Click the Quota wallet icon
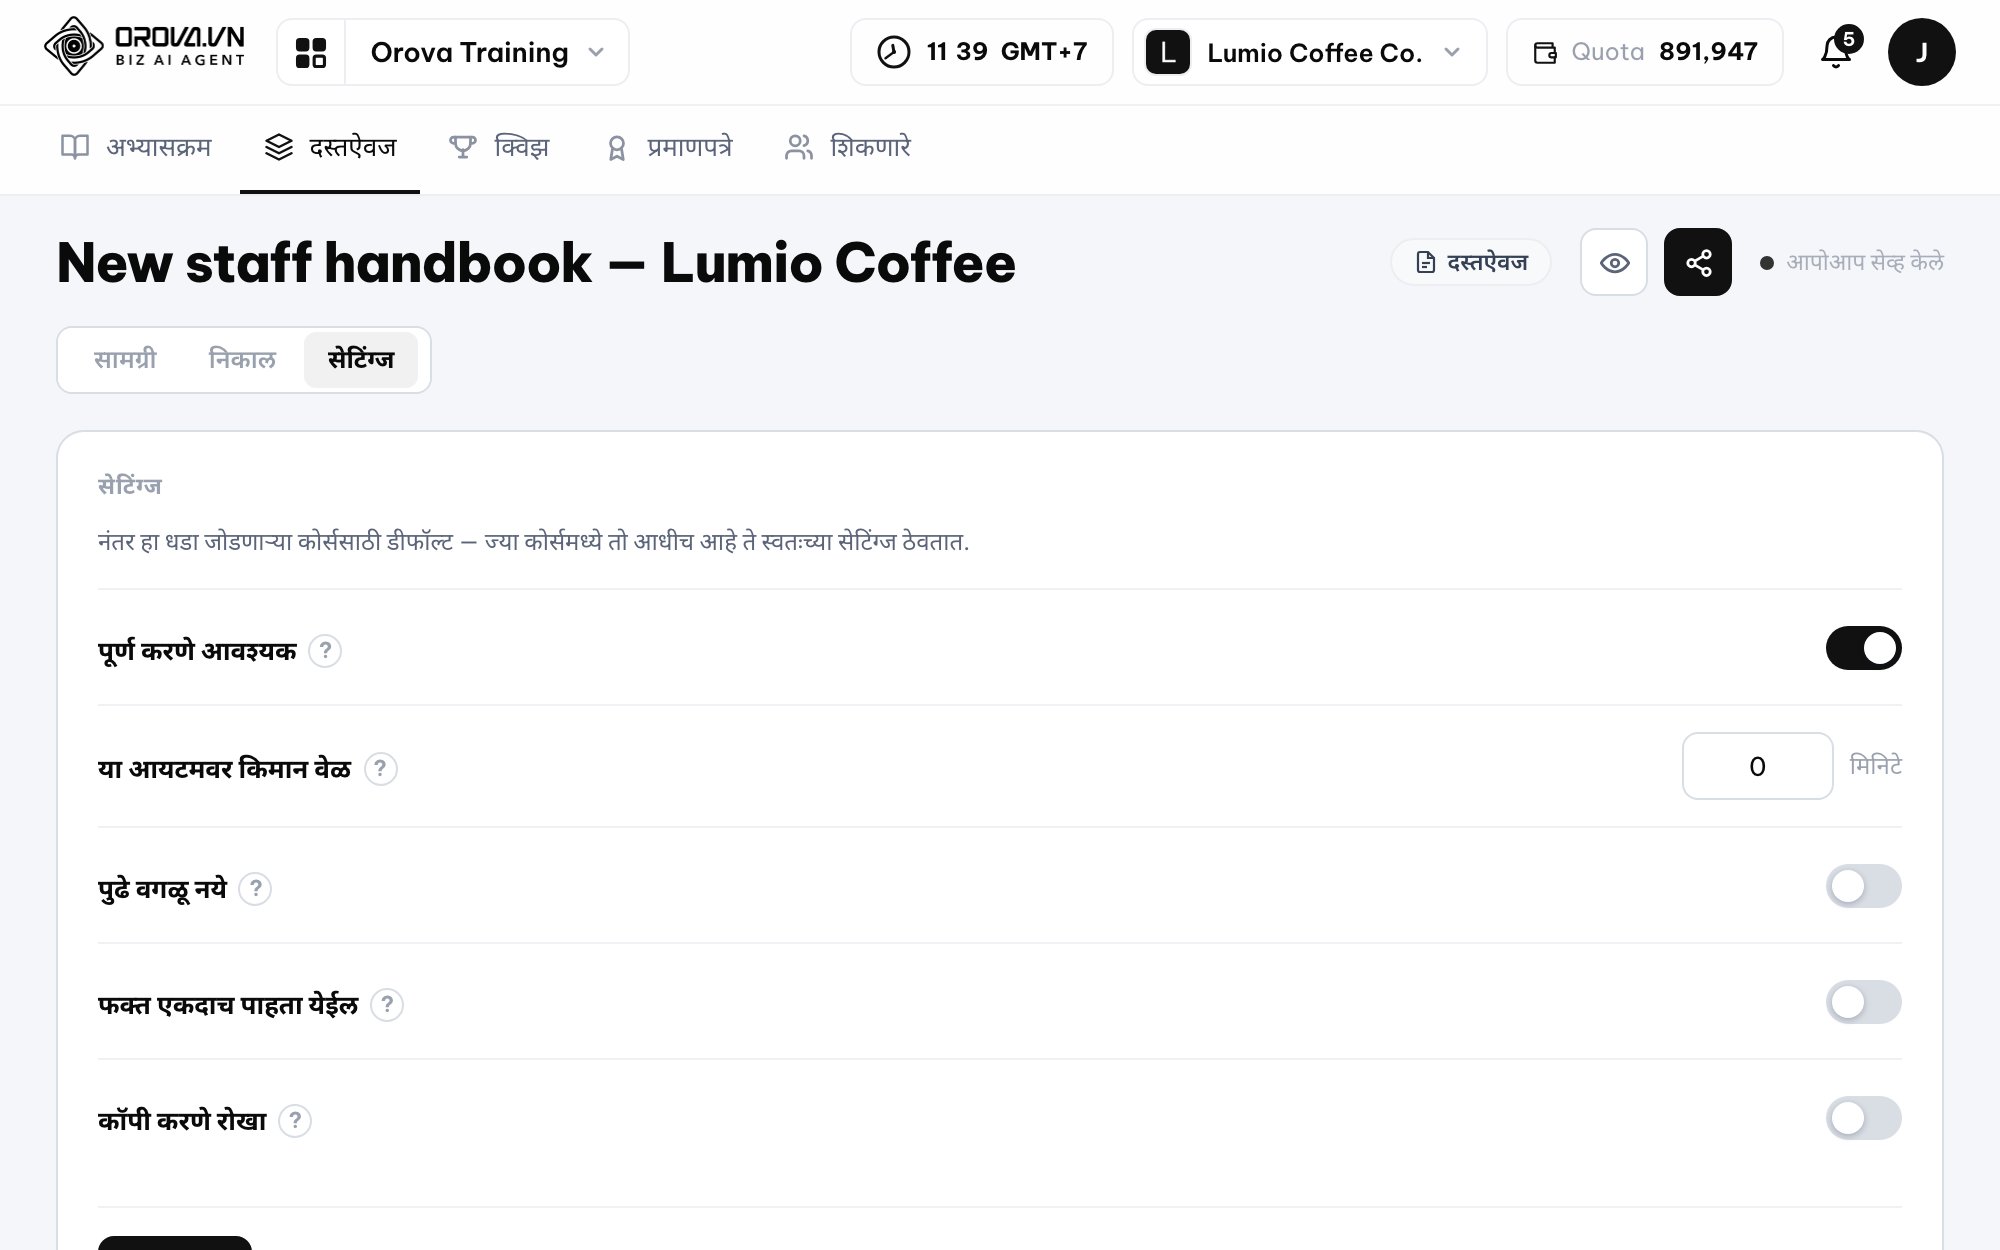Screen dimensions: 2000x1250 1545,52
